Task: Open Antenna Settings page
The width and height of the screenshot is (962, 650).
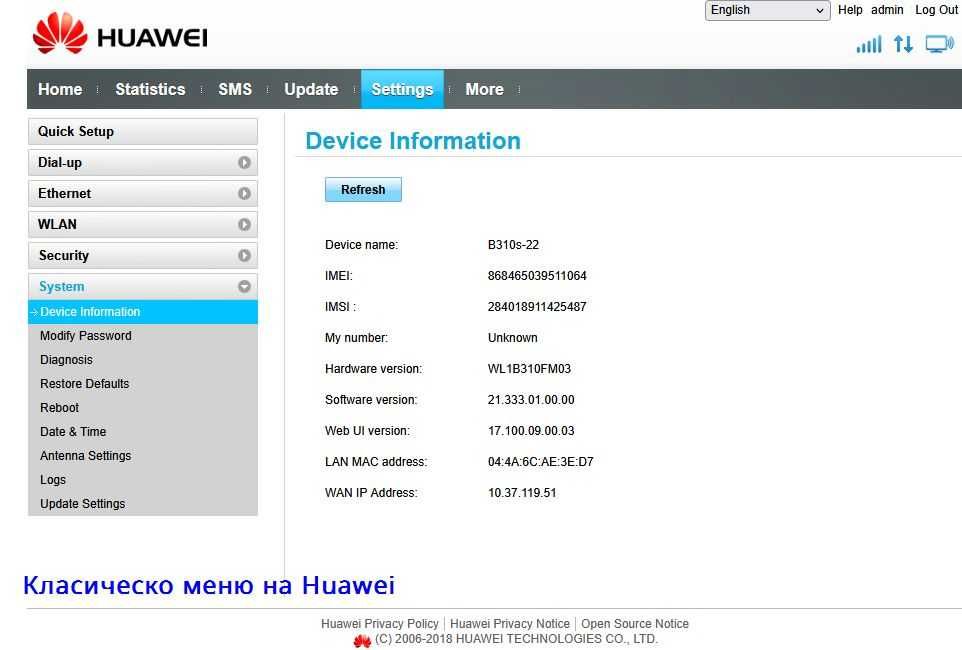Action: 86,455
